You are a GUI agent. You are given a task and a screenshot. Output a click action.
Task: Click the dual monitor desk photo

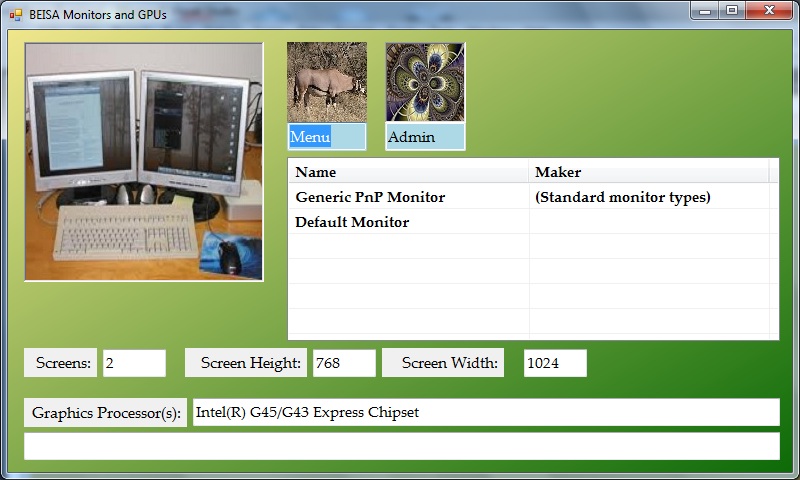pyautogui.click(x=144, y=162)
